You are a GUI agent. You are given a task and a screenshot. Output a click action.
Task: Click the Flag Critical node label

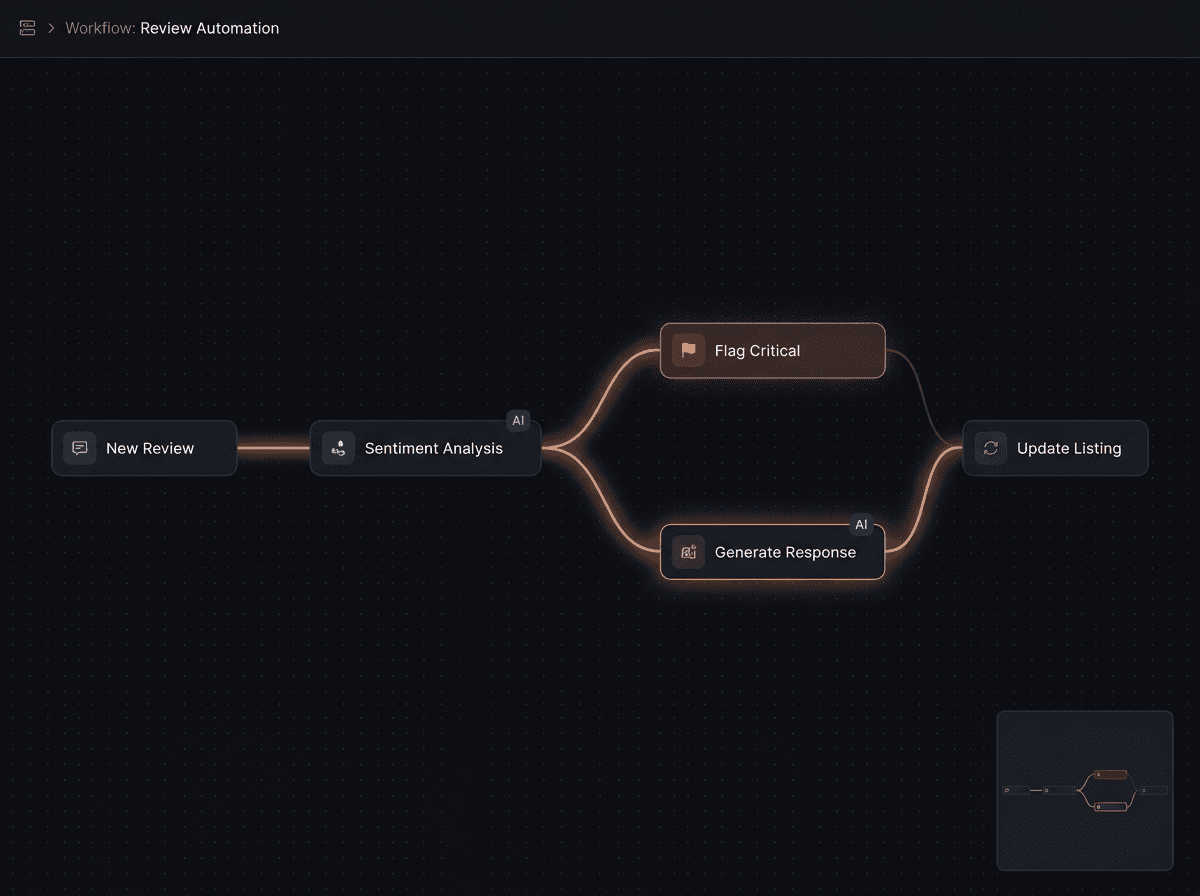(757, 351)
